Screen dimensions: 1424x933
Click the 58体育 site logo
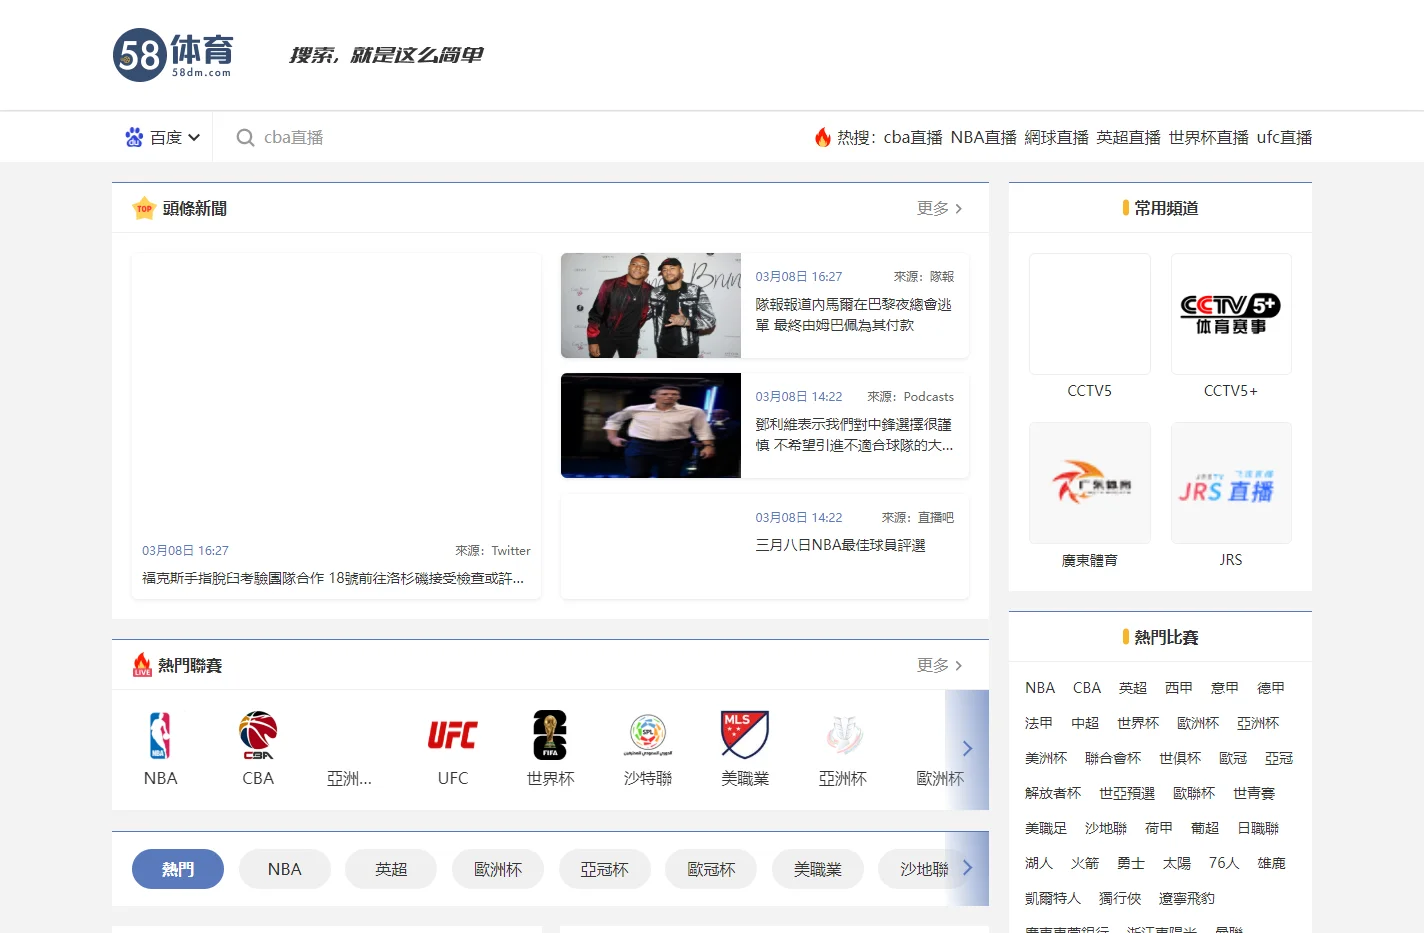click(x=173, y=55)
